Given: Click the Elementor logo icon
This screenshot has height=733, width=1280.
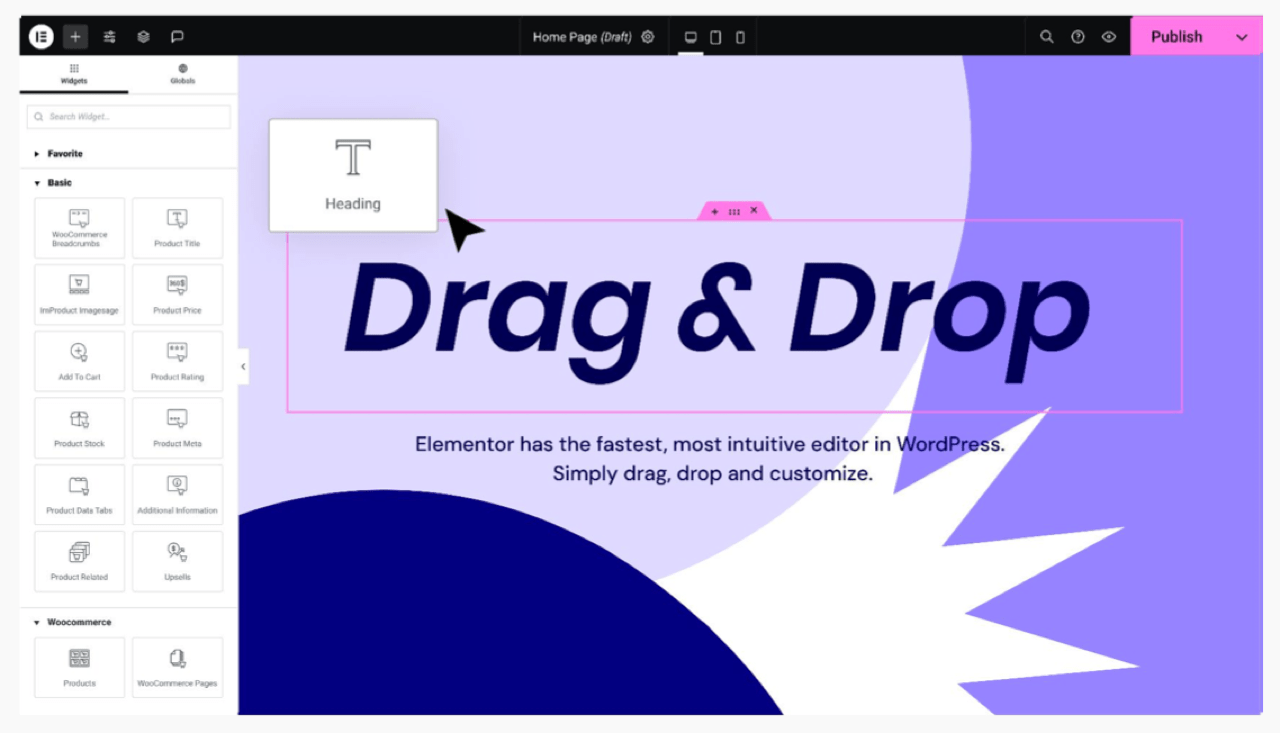Looking at the screenshot, I should pyautogui.click(x=41, y=37).
